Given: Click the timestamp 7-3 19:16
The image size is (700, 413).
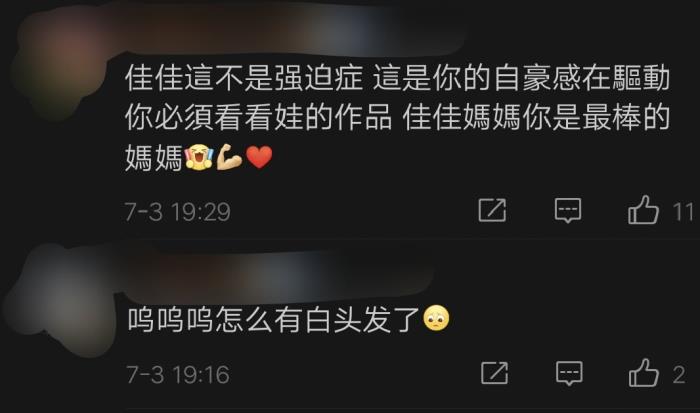Looking at the screenshot, I should (x=178, y=375).
